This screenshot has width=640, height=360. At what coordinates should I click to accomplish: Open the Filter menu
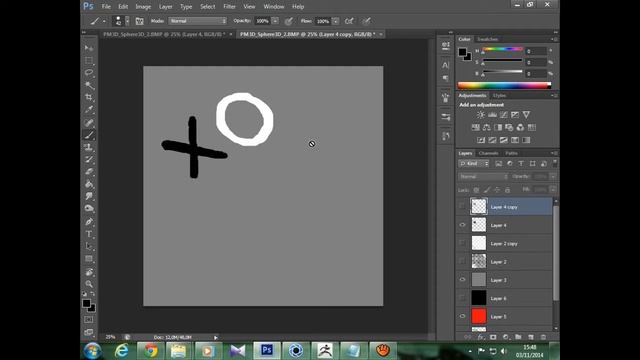click(x=229, y=7)
